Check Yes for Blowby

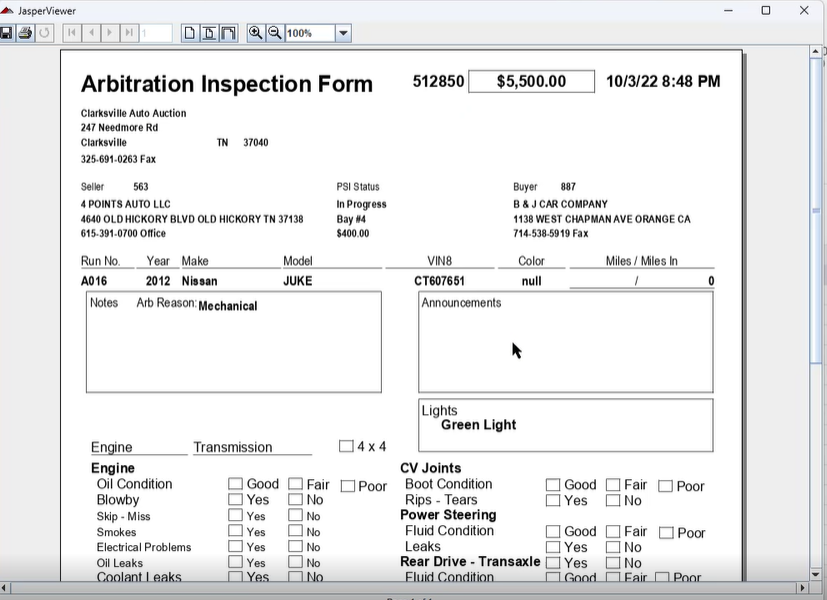tap(235, 500)
